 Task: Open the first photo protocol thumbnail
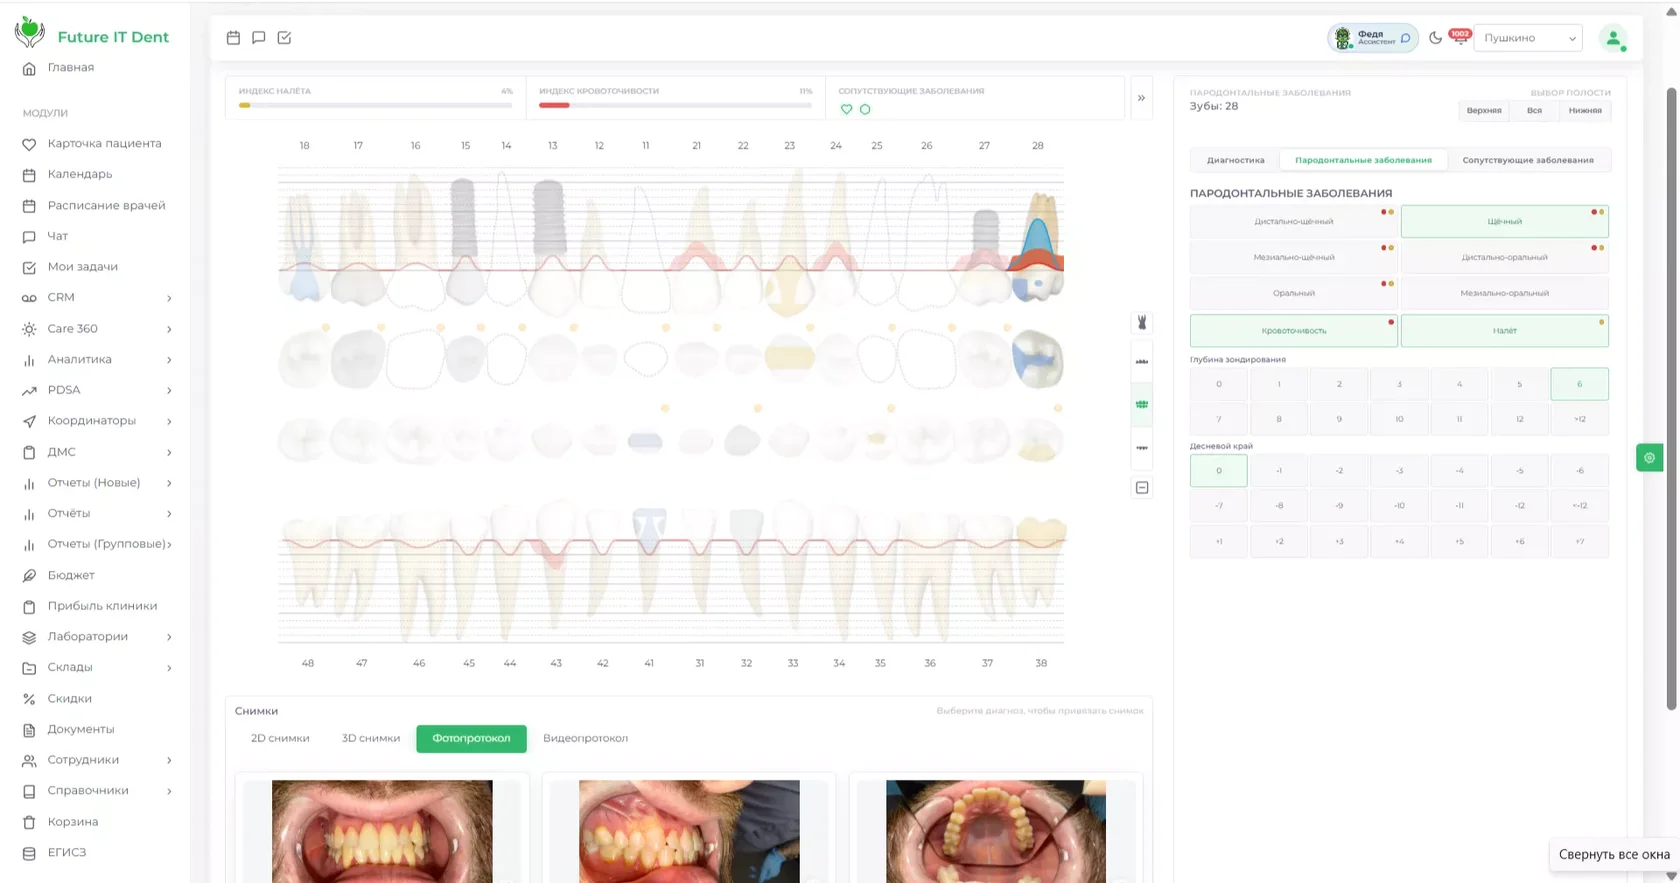click(x=382, y=831)
